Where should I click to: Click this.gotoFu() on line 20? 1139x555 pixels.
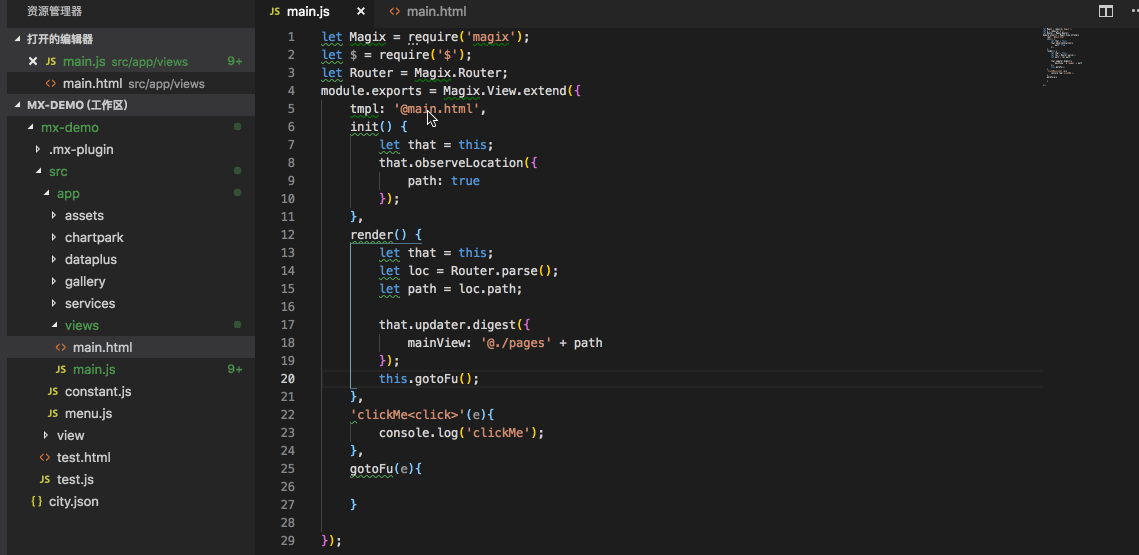pos(425,378)
